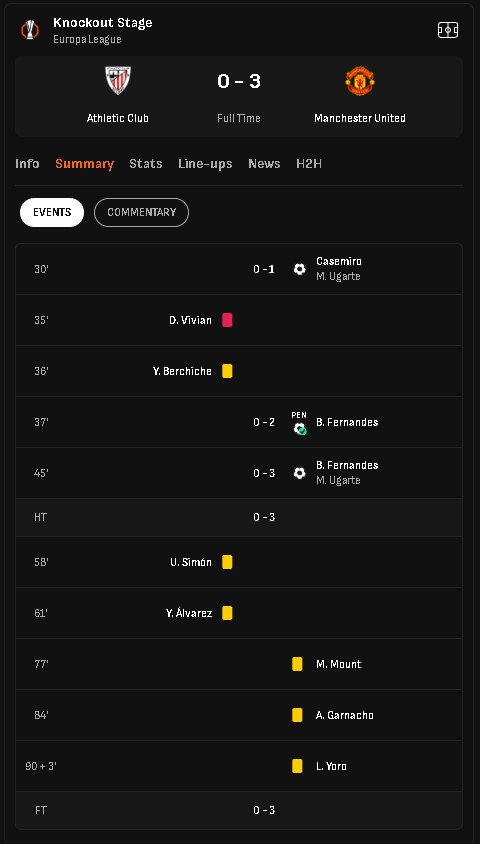Image resolution: width=480 pixels, height=844 pixels.
Task: Open the football pitch view icon
Action: pyautogui.click(x=448, y=30)
